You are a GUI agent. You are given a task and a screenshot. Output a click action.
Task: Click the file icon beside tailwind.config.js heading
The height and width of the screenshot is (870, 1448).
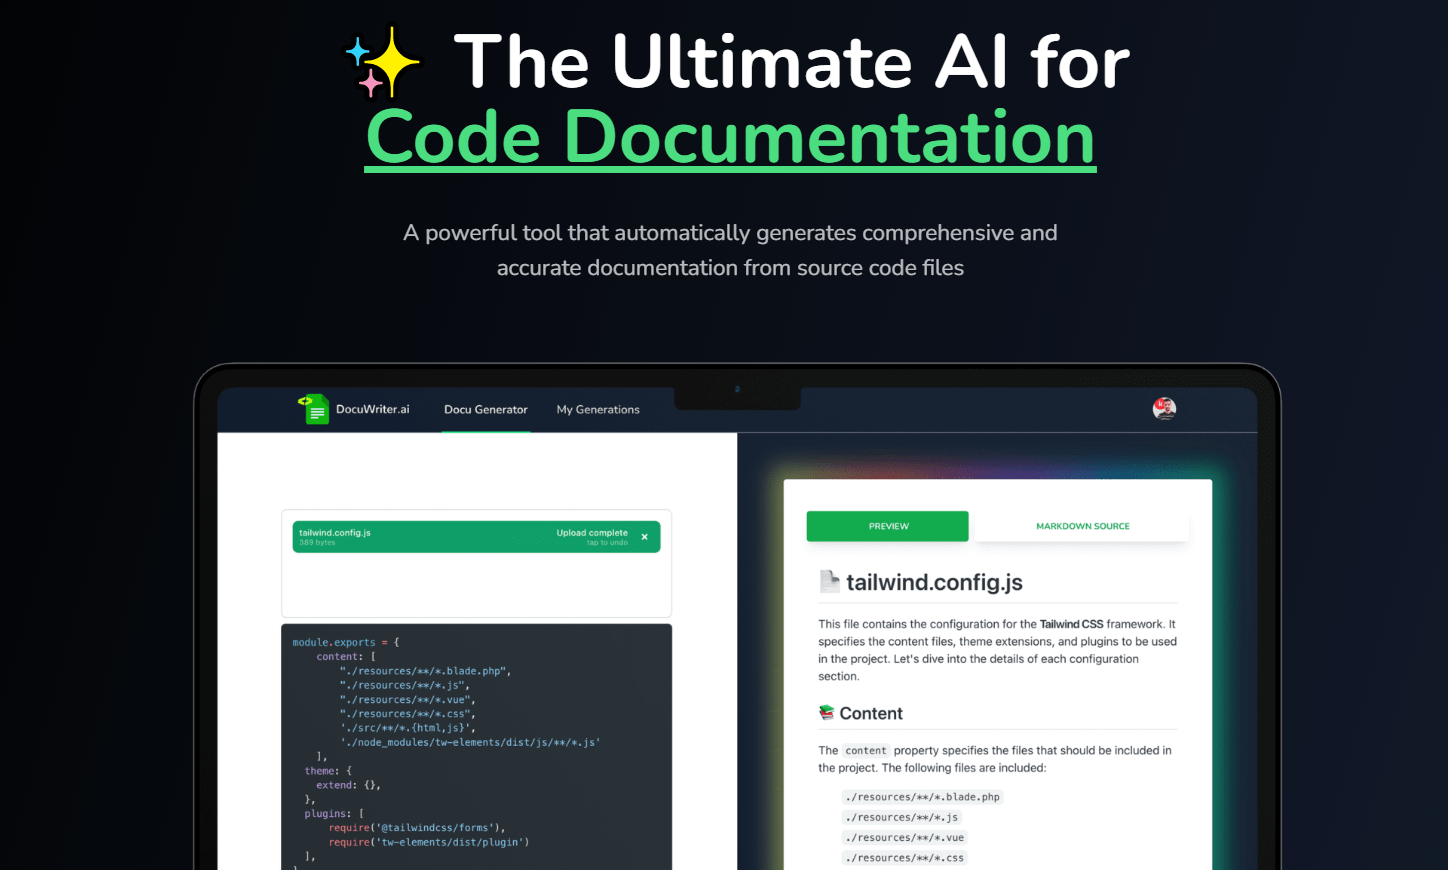coord(830,581)
